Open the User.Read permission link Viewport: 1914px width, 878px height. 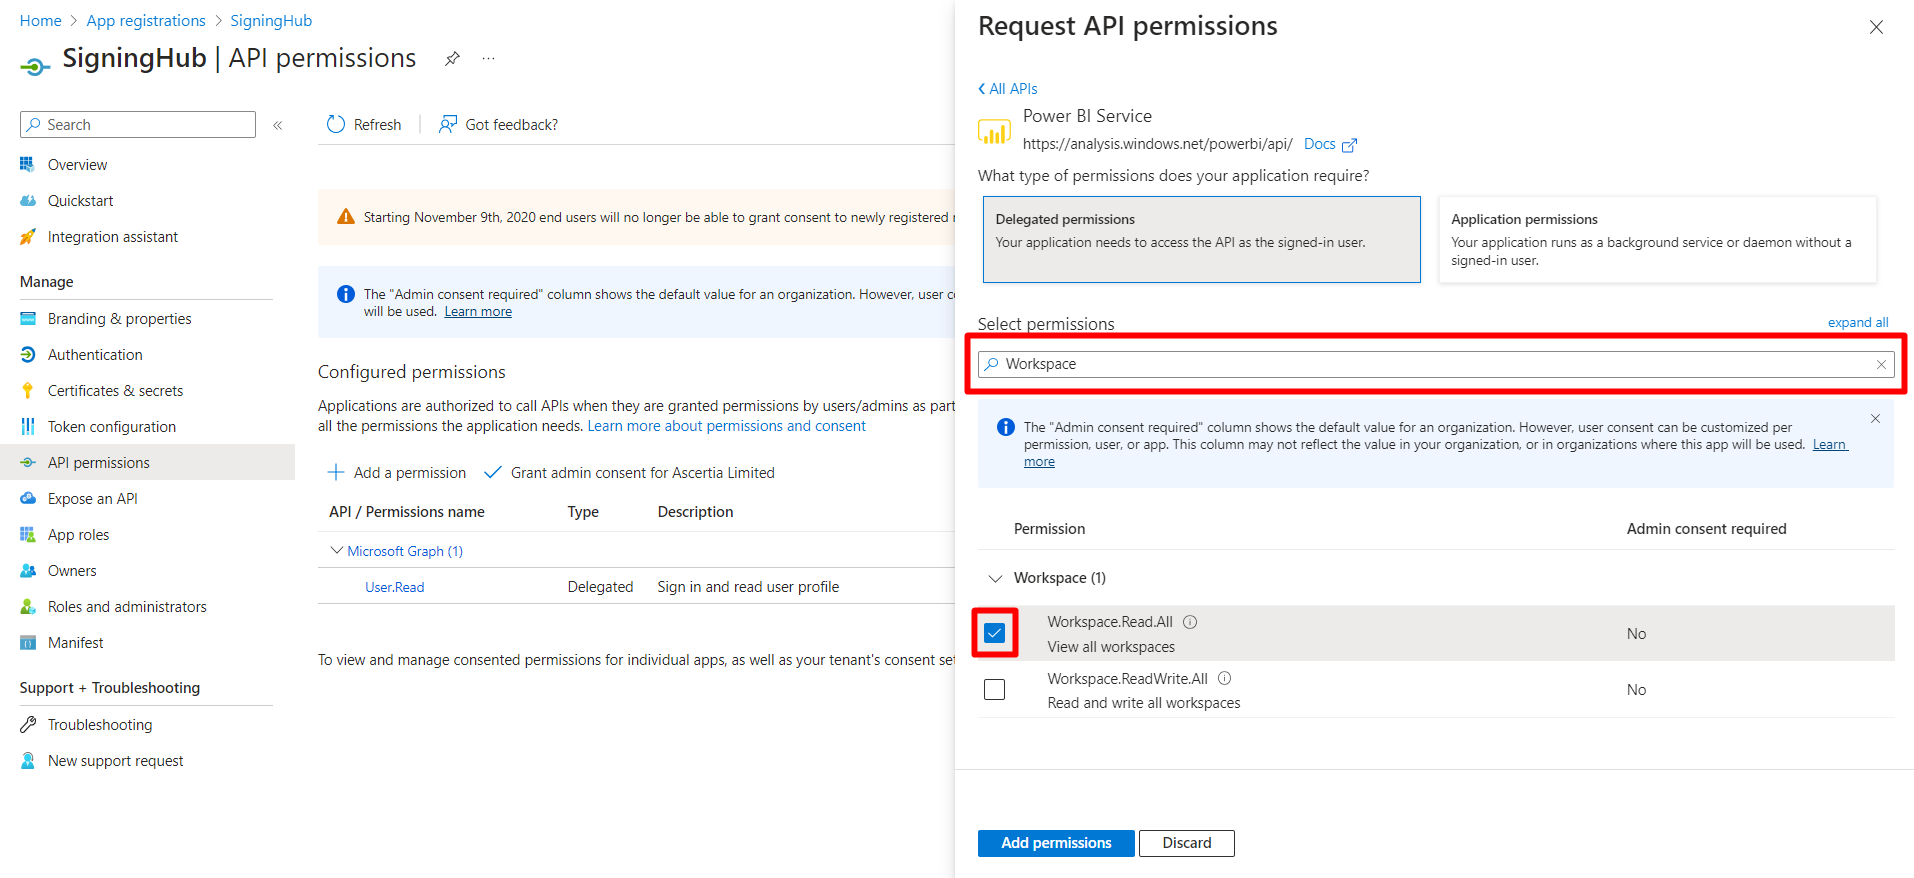point(394,587)
